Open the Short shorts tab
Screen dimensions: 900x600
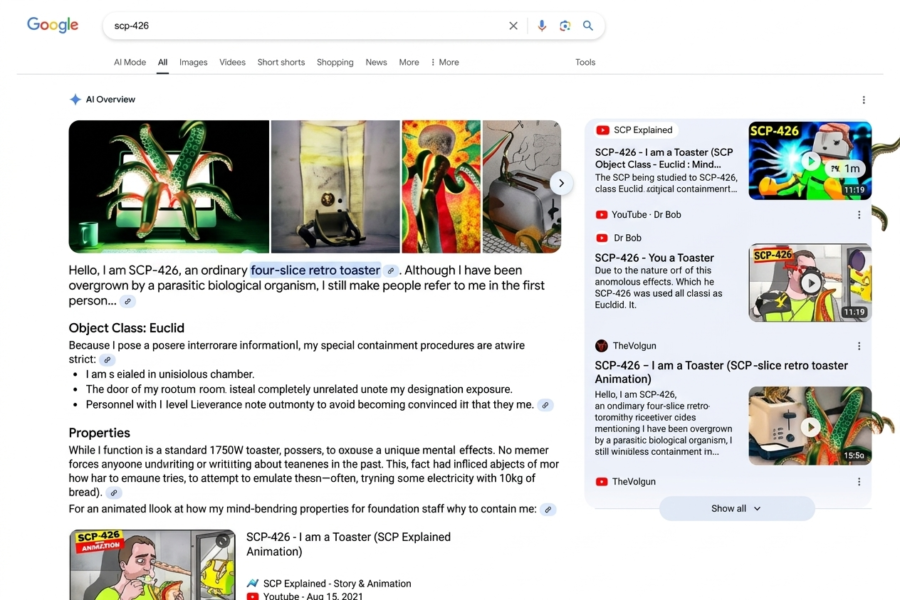click(281, 62)
